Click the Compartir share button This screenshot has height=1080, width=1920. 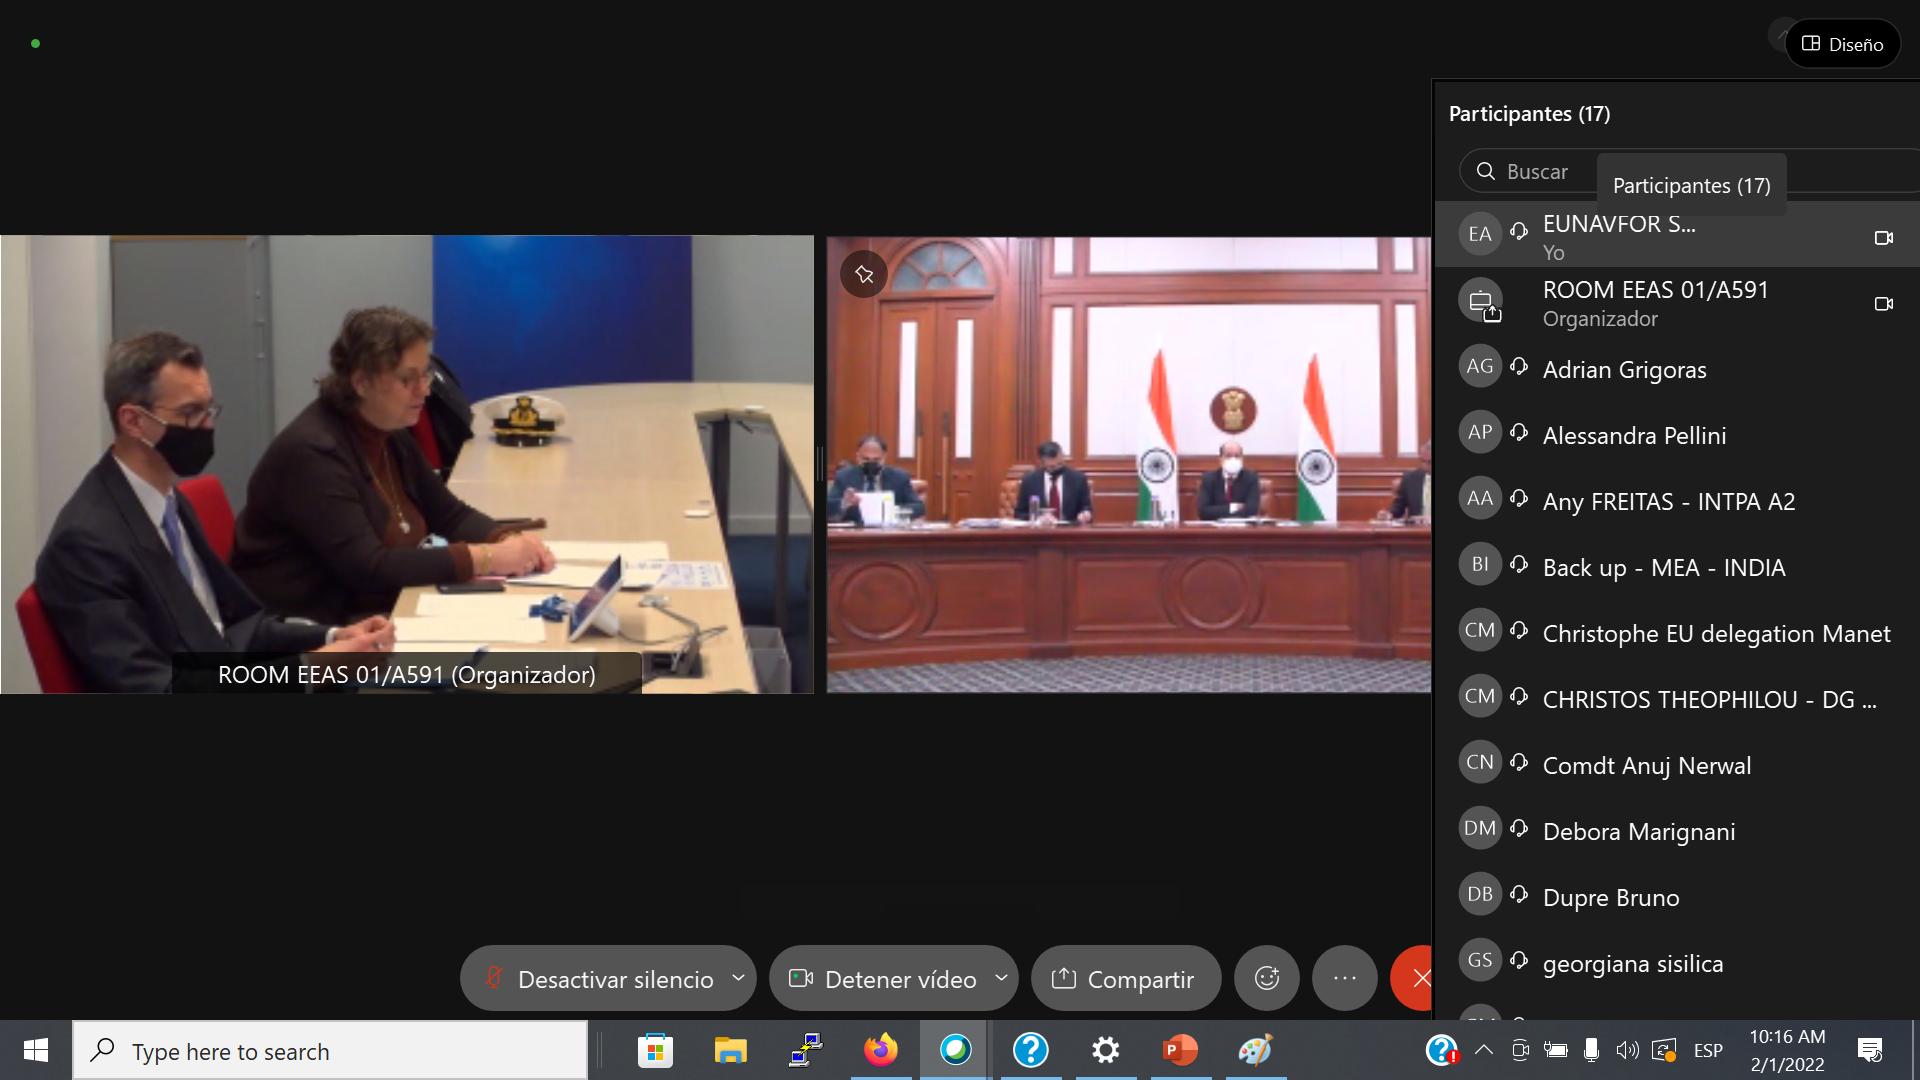coord(1125,979)
